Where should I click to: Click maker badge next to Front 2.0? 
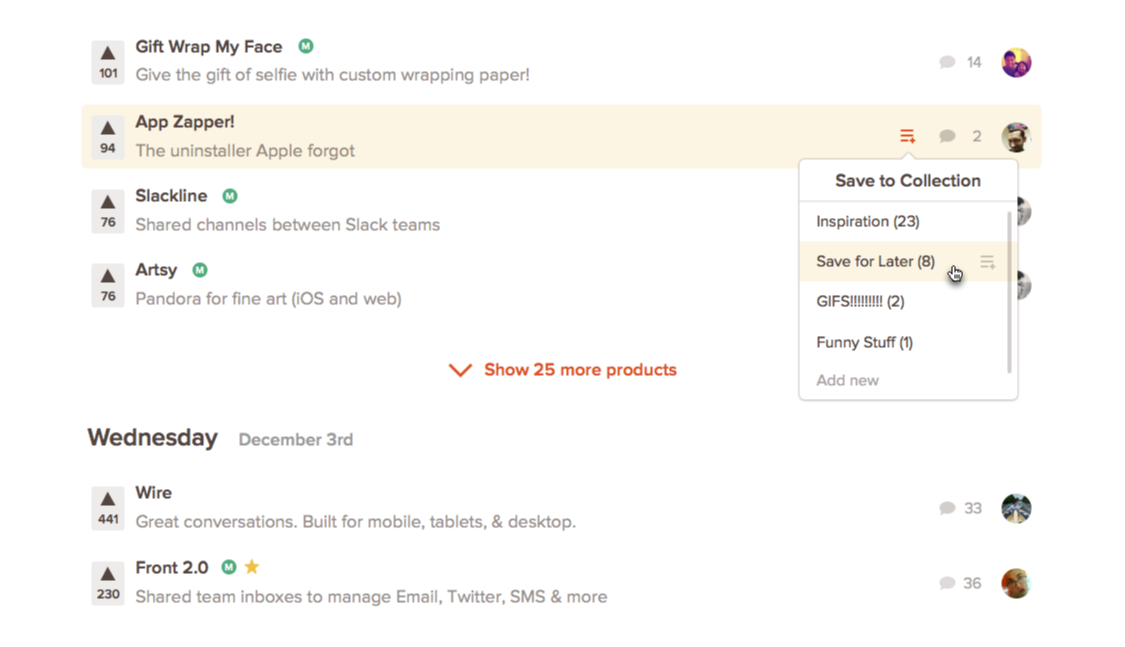[x=228, y=567]
